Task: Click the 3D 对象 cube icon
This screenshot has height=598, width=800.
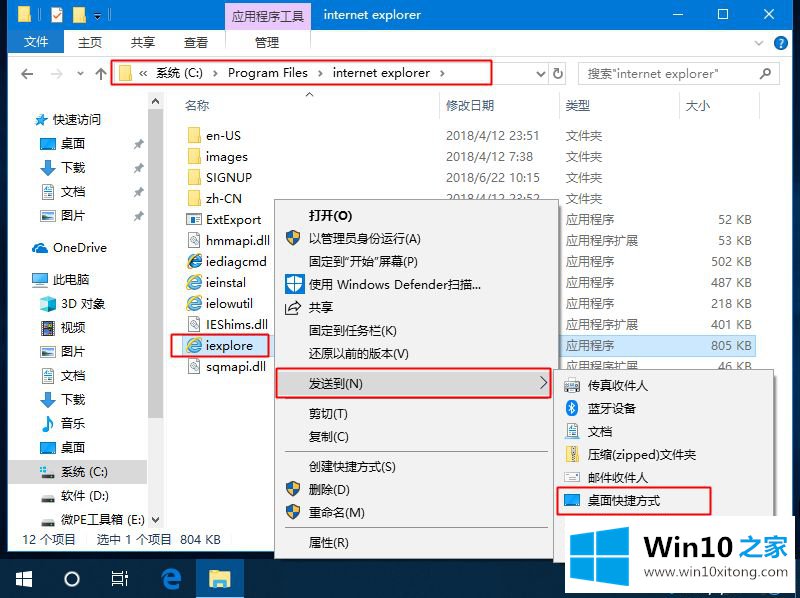Action: (48, 304)
